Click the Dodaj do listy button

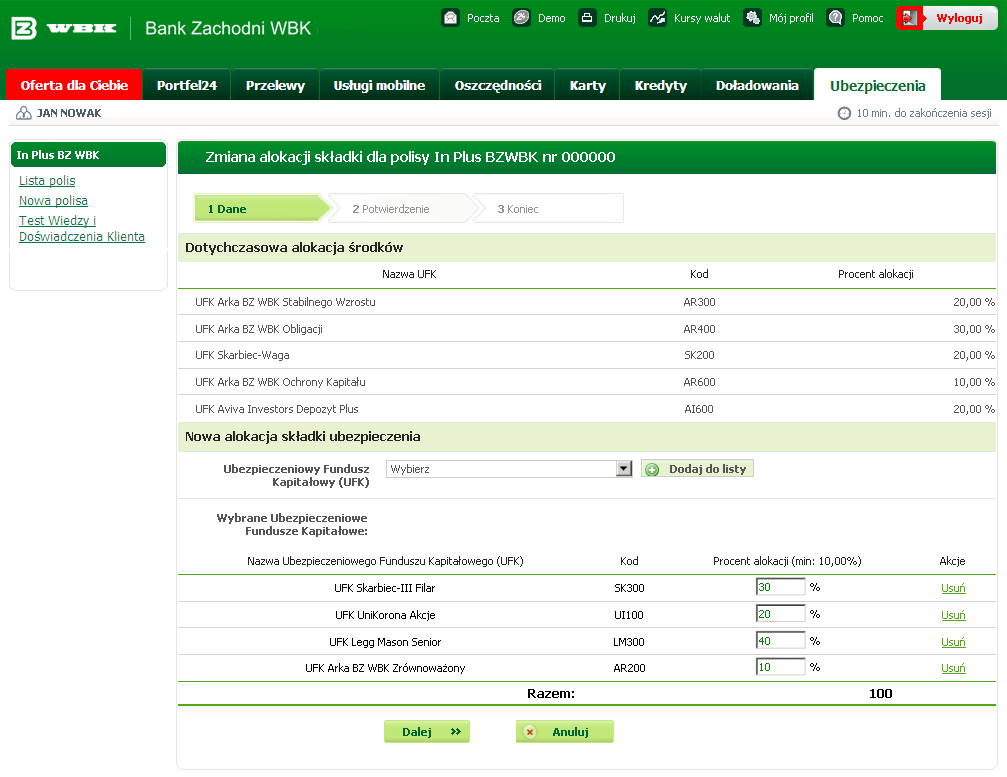click(697, 469)
